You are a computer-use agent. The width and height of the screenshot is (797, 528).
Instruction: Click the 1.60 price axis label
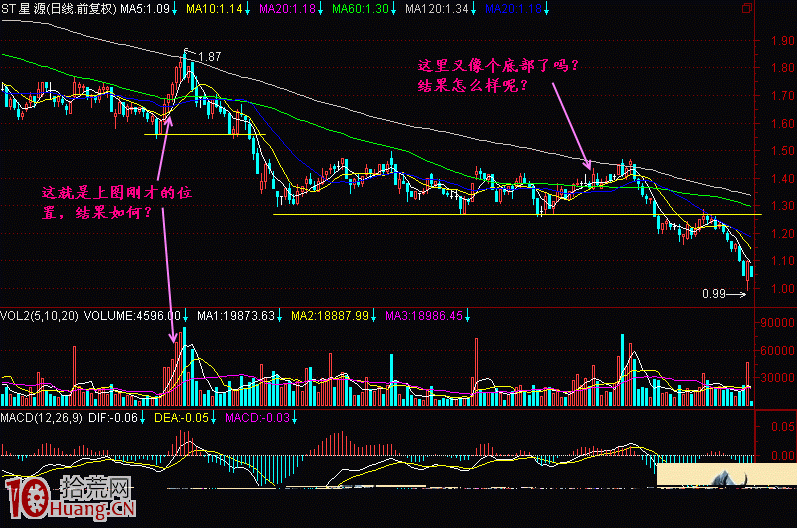(783, 123)
